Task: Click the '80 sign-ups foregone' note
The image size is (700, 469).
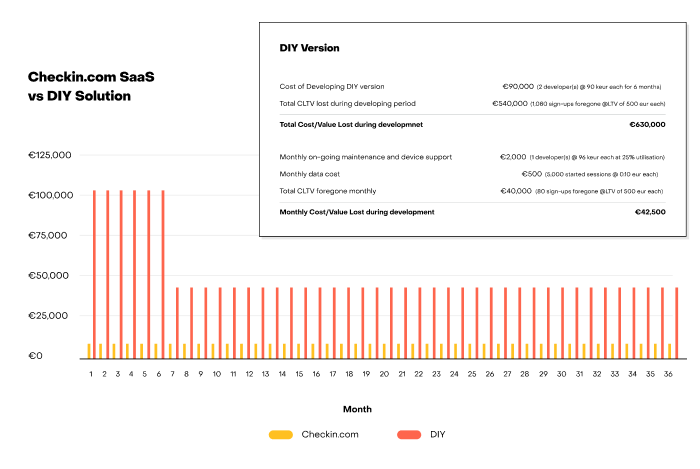Action: (599, 191)
